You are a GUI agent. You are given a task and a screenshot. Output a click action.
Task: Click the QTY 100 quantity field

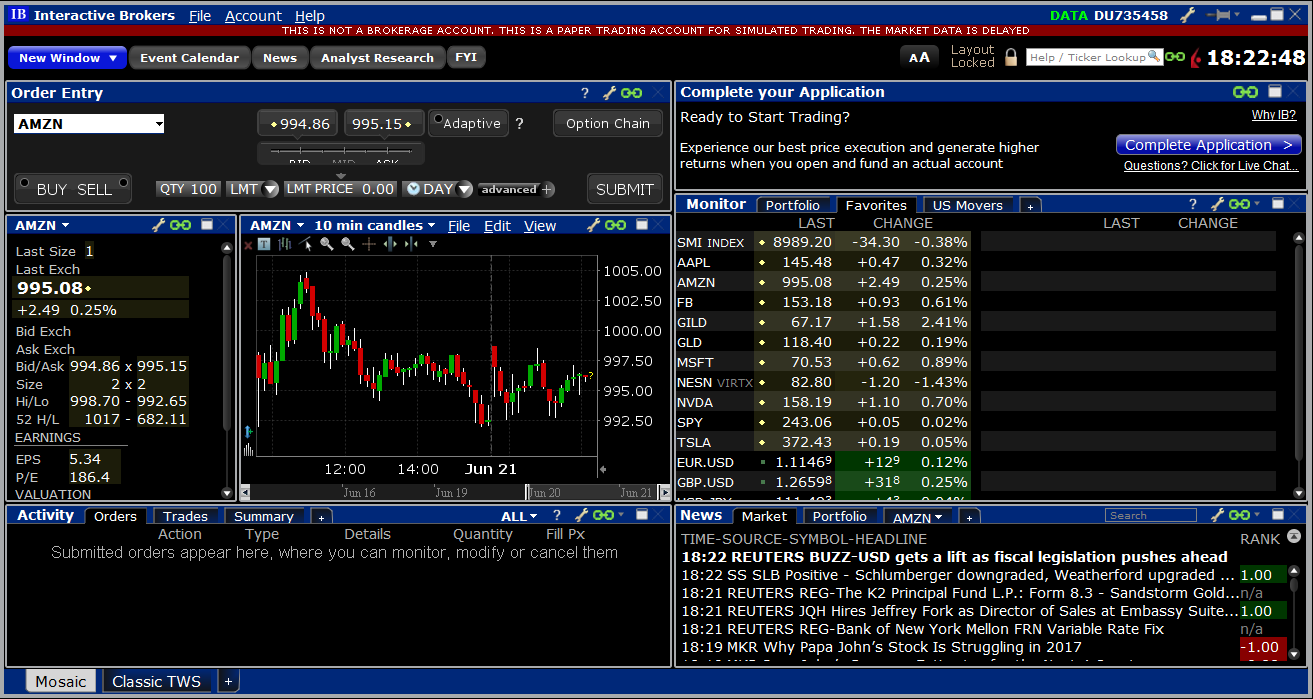click(x=188, y=189)
